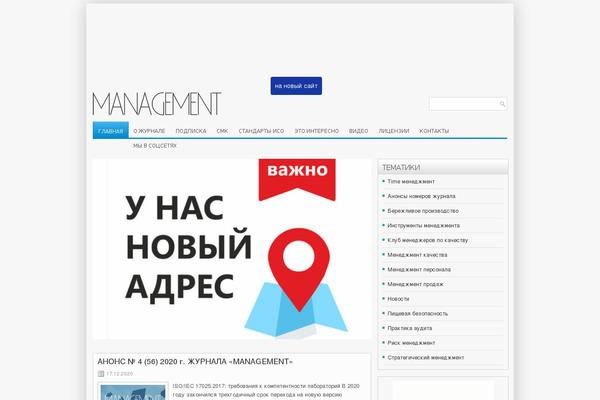This screenshot has width=600, height=400.
Task: Click the ISO/IEC 17025:2017 article excerpt
Action: tap(266, 391)
